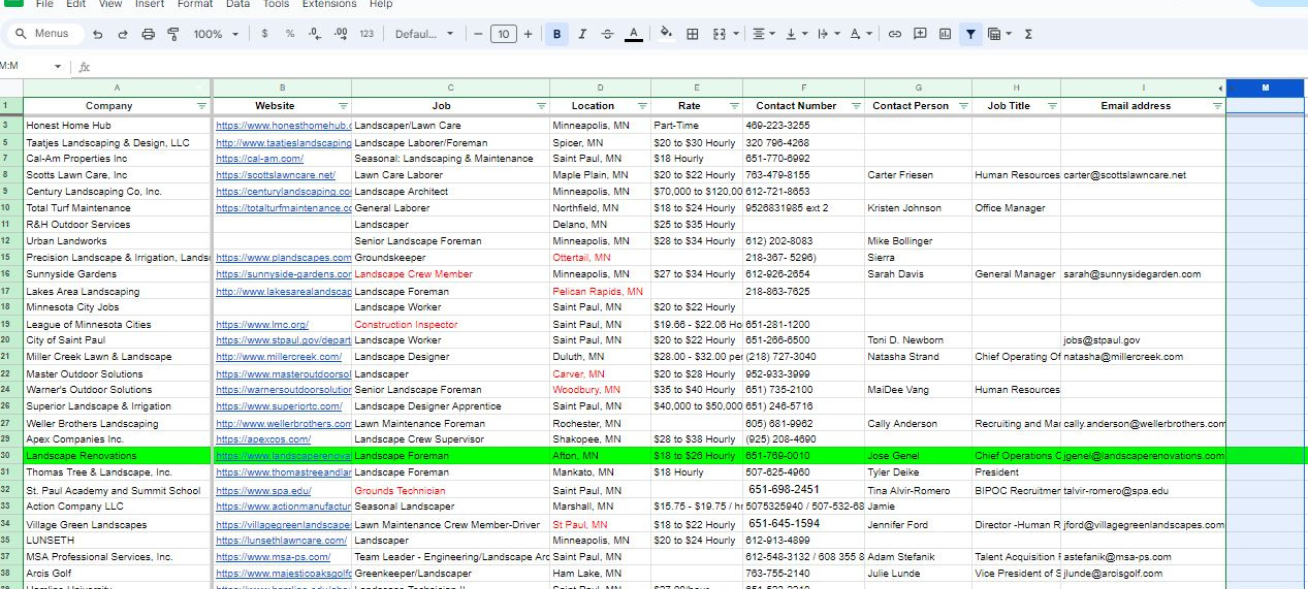The height and width of the screenshot is (589, 1308).
Task: Open the font family dropdown
Action: (424, 34)
